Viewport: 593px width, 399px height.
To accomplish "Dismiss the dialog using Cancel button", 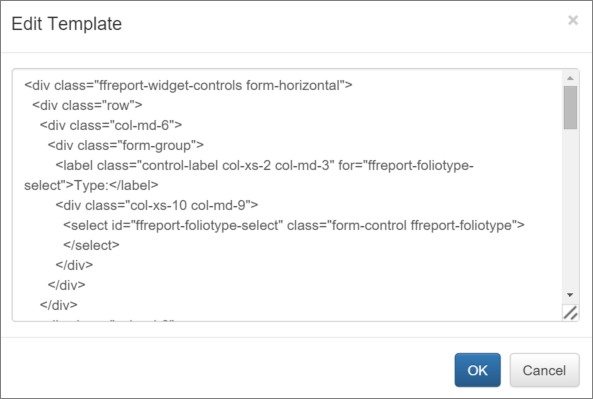I will click(x=544, y=370).
